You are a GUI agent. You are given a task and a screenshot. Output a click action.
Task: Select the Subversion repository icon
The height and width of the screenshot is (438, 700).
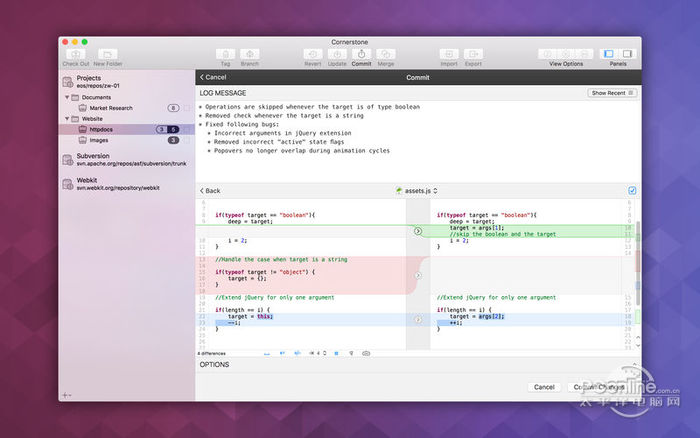(68, 159)
